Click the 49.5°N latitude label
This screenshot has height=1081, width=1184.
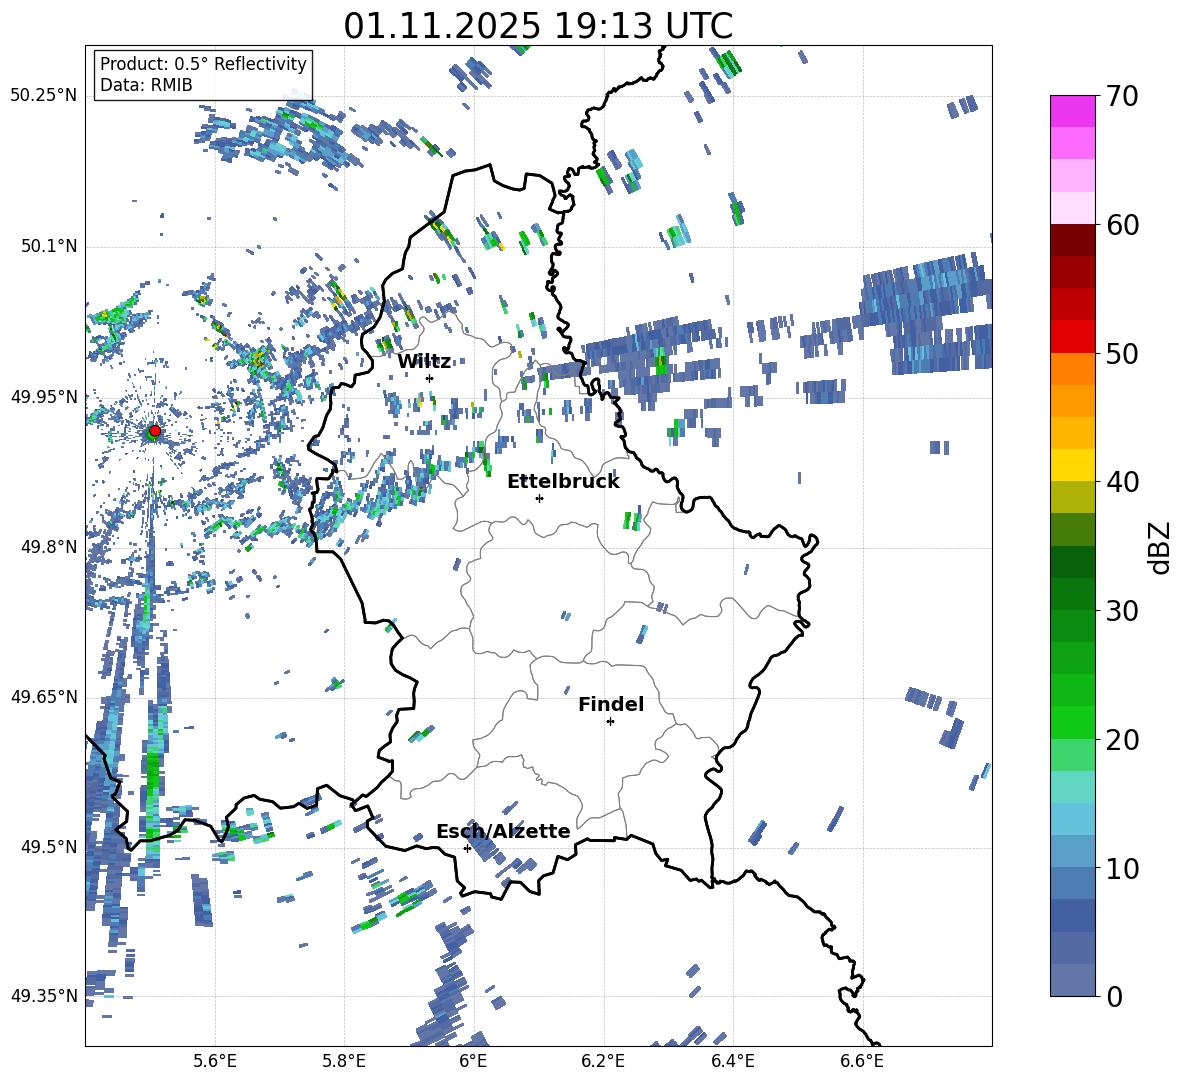[x=49, y=846]
